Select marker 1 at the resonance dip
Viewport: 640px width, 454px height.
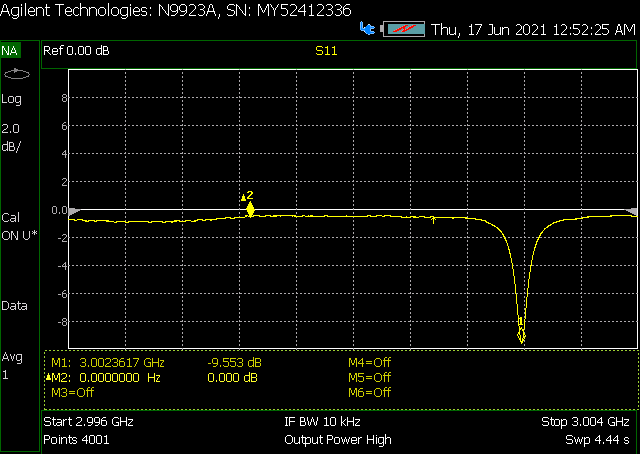(521, 334)
